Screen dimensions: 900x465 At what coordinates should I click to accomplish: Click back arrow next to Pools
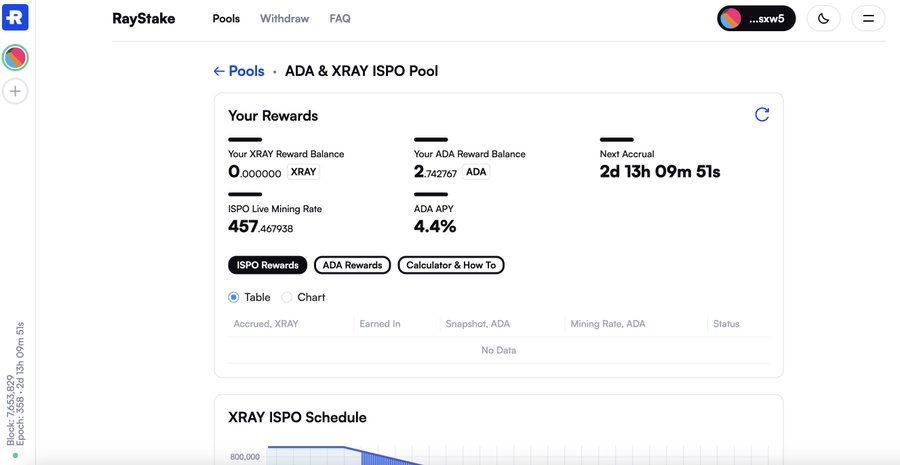[x=219, y=71]
